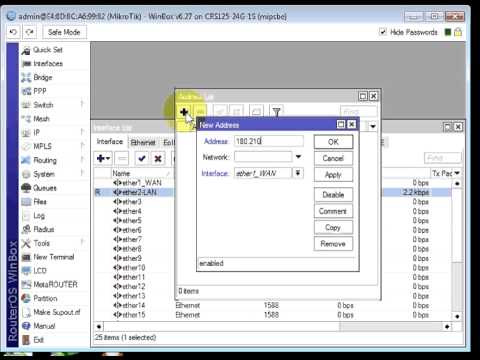This screenshot has height=360, width=480.
Task: Click the filter funnel icon in Address List
Action: tap(276, 112)
